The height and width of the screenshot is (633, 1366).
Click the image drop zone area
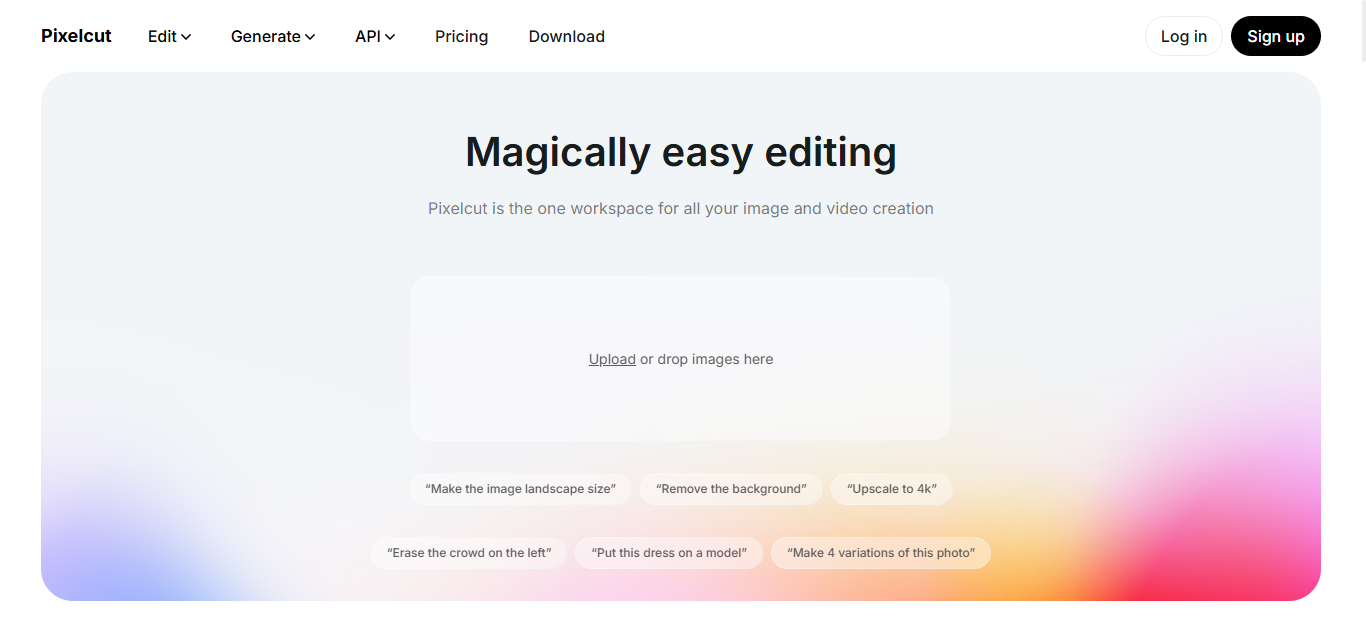681,359
